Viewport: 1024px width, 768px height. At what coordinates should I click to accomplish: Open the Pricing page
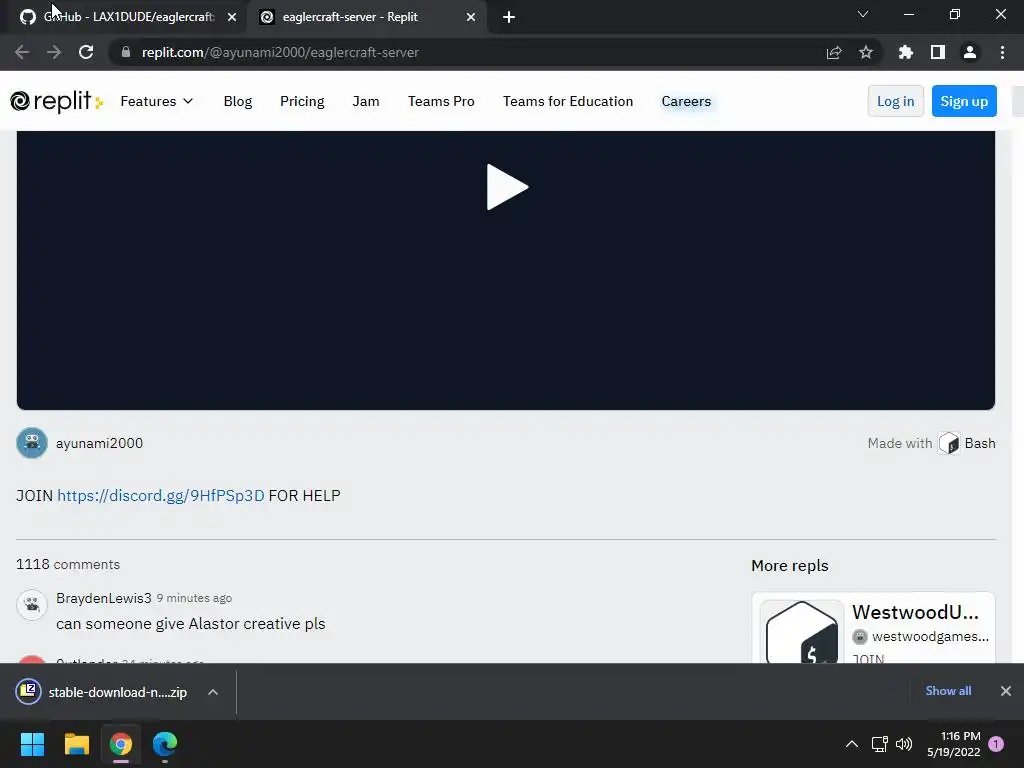(x=302, y=101)
